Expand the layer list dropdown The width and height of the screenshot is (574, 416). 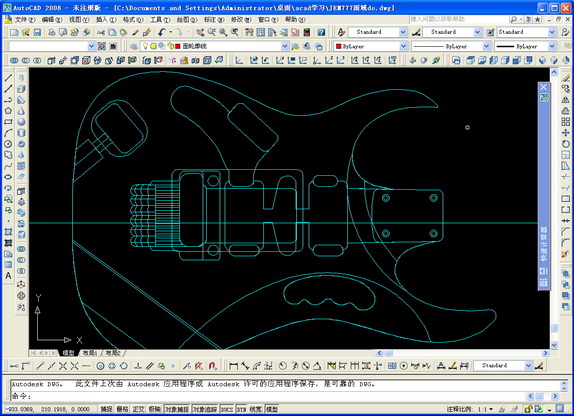(x=284, y=46)
